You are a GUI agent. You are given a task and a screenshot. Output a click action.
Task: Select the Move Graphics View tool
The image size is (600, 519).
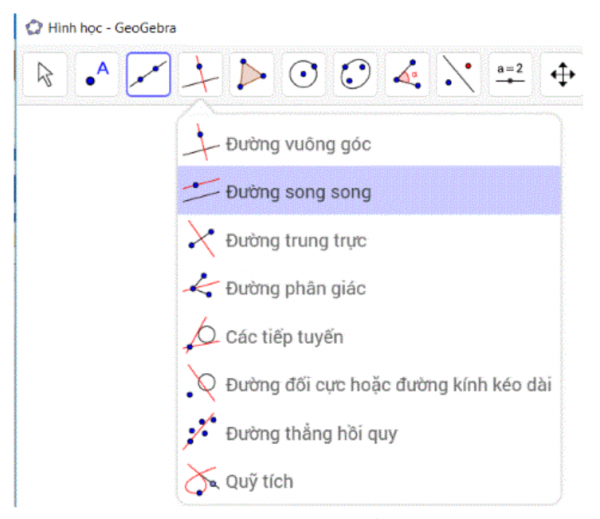pos(561,74)
